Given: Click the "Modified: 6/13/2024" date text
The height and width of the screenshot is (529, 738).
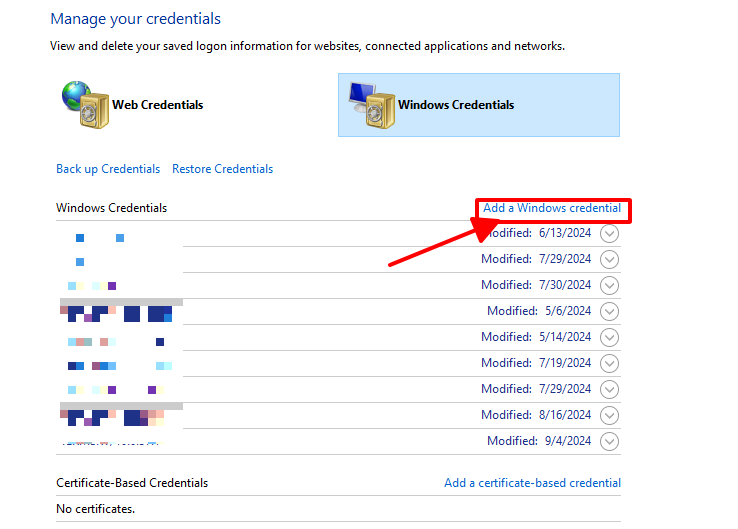Looking at the screenshot, I should [x=536, y=233].
